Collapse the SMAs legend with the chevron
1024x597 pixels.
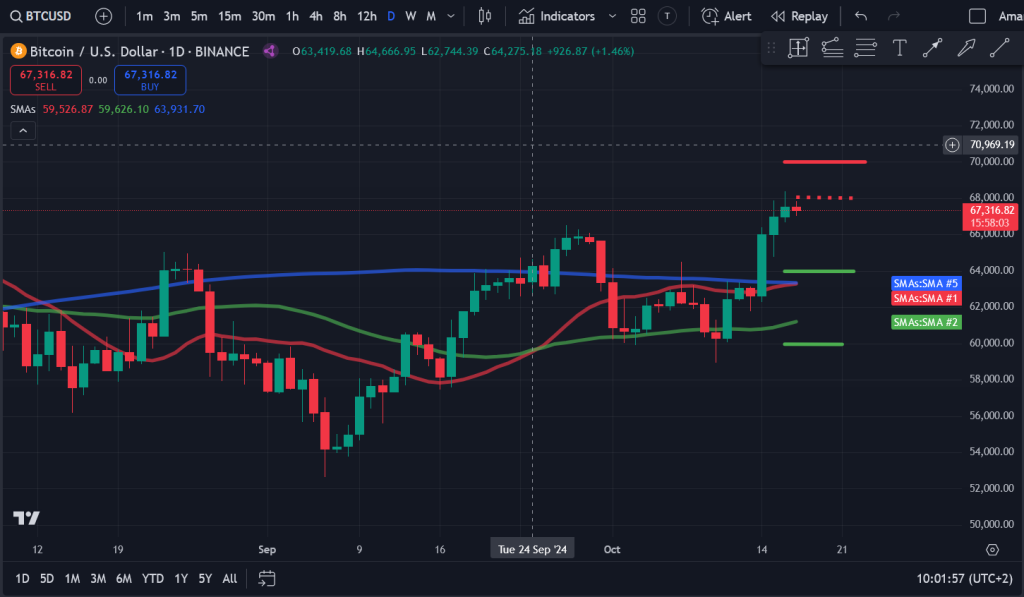click(22, 130)
